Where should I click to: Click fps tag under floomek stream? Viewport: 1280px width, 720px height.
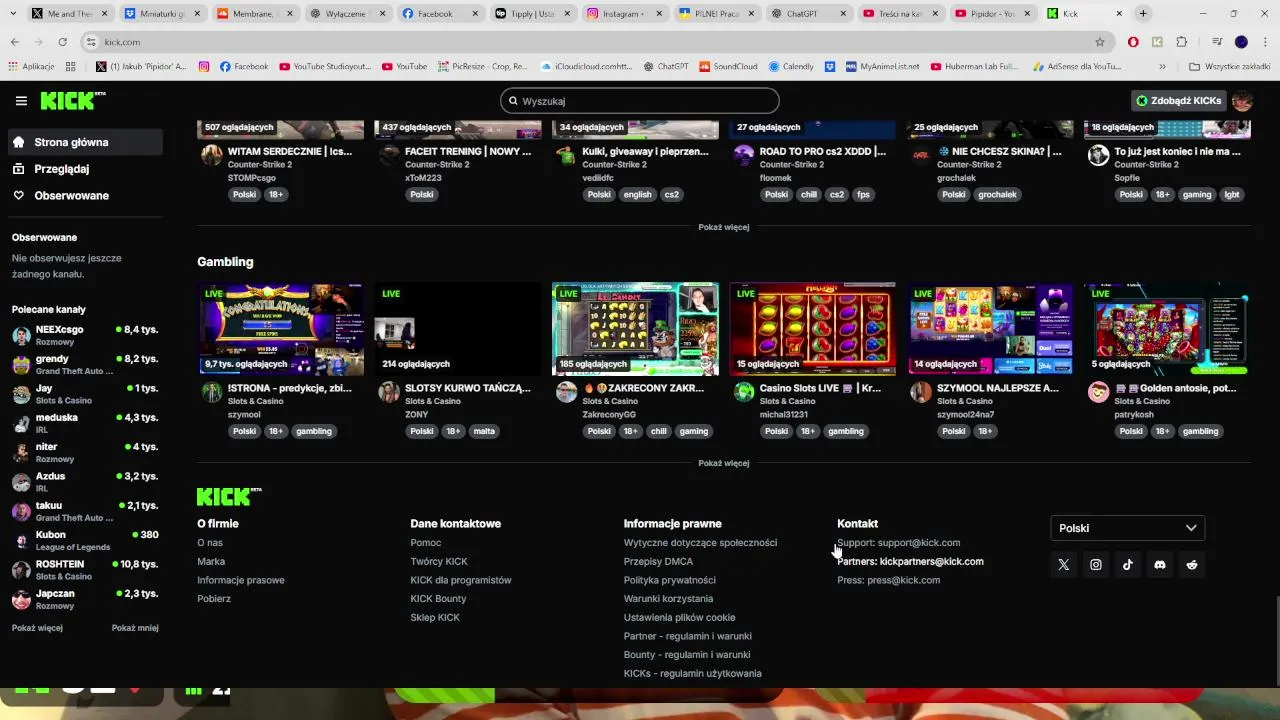point(863,195)
